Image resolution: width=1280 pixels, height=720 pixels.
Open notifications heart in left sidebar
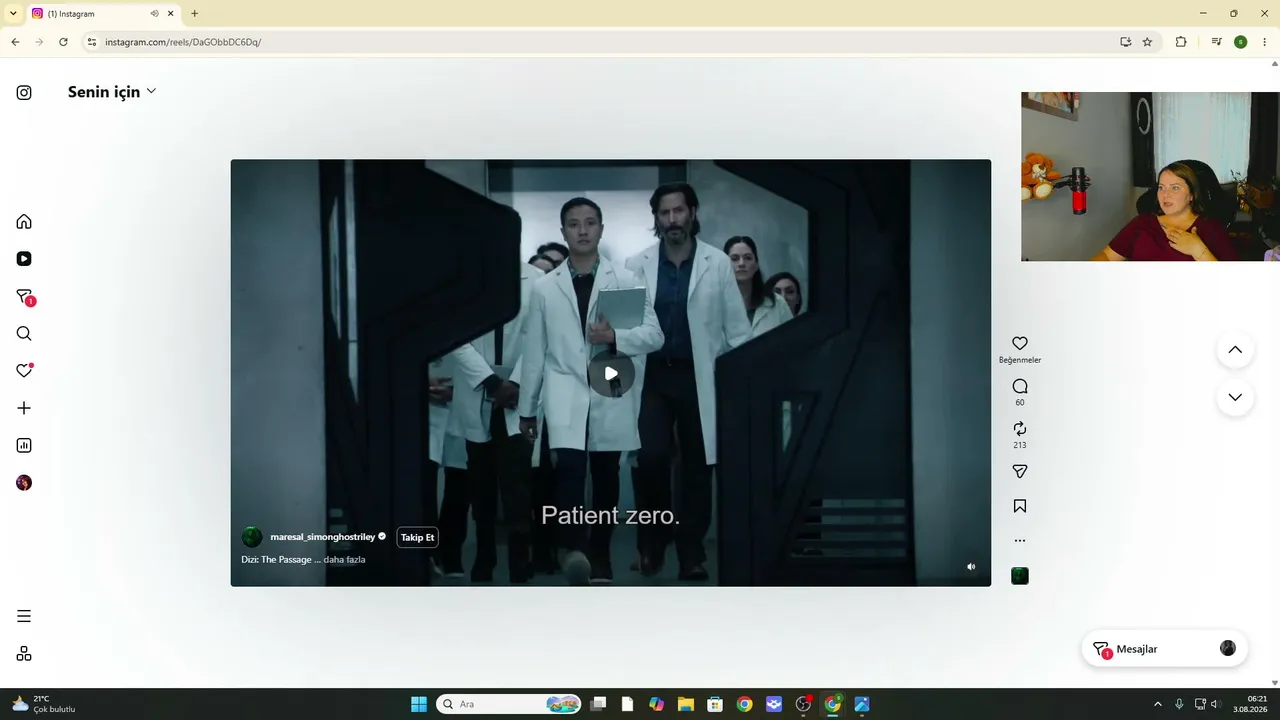(x=25, y=371)
